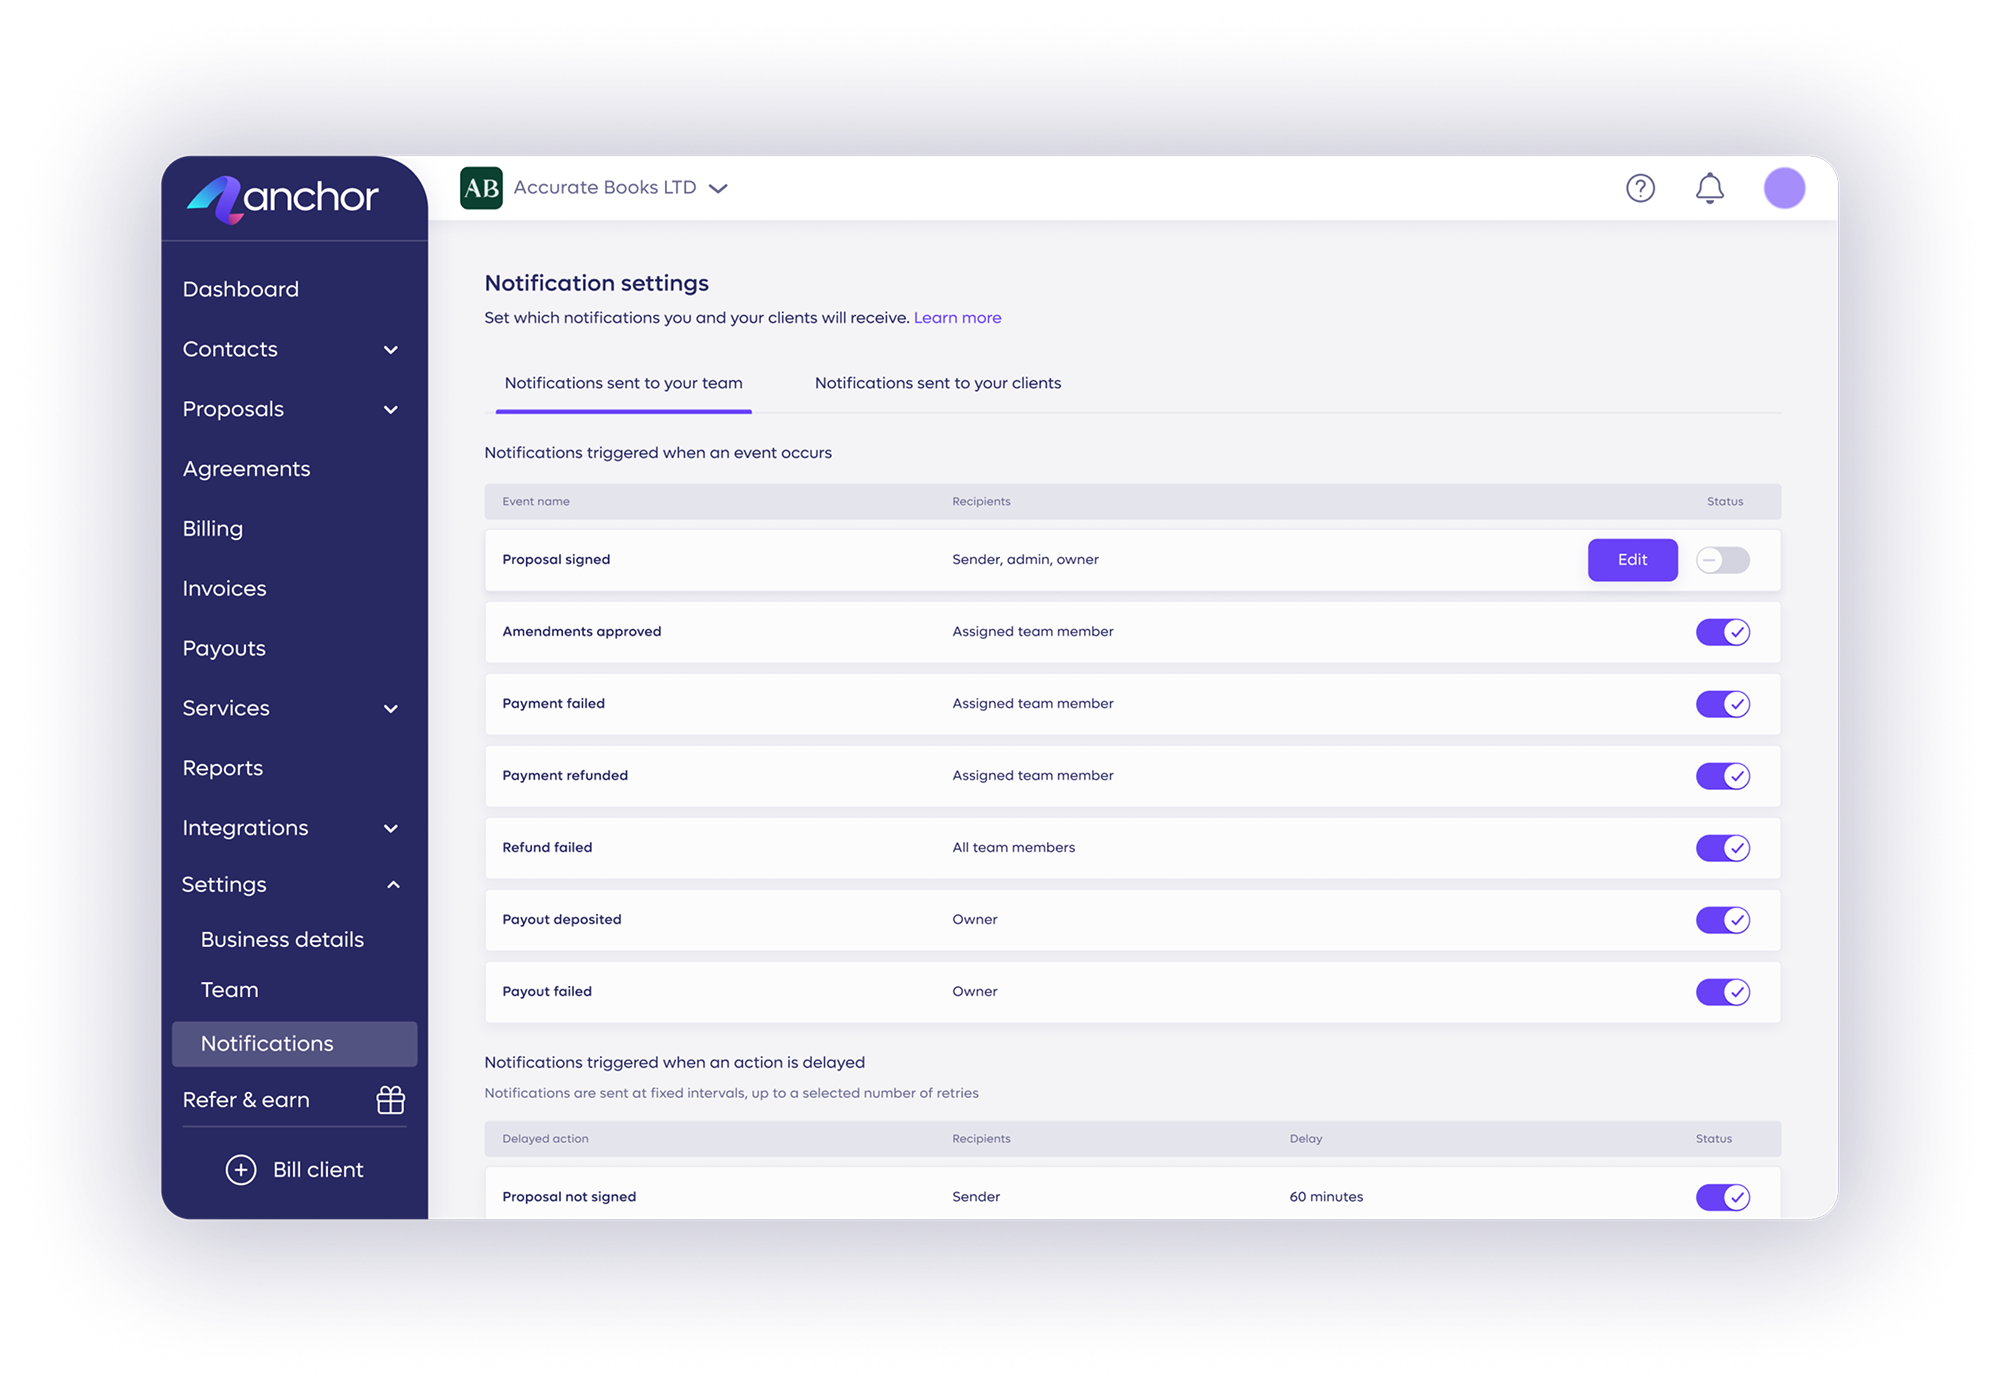Open the Agreements page
Viewport: 2000px width, 1386px height.
(x=246, y=469)
